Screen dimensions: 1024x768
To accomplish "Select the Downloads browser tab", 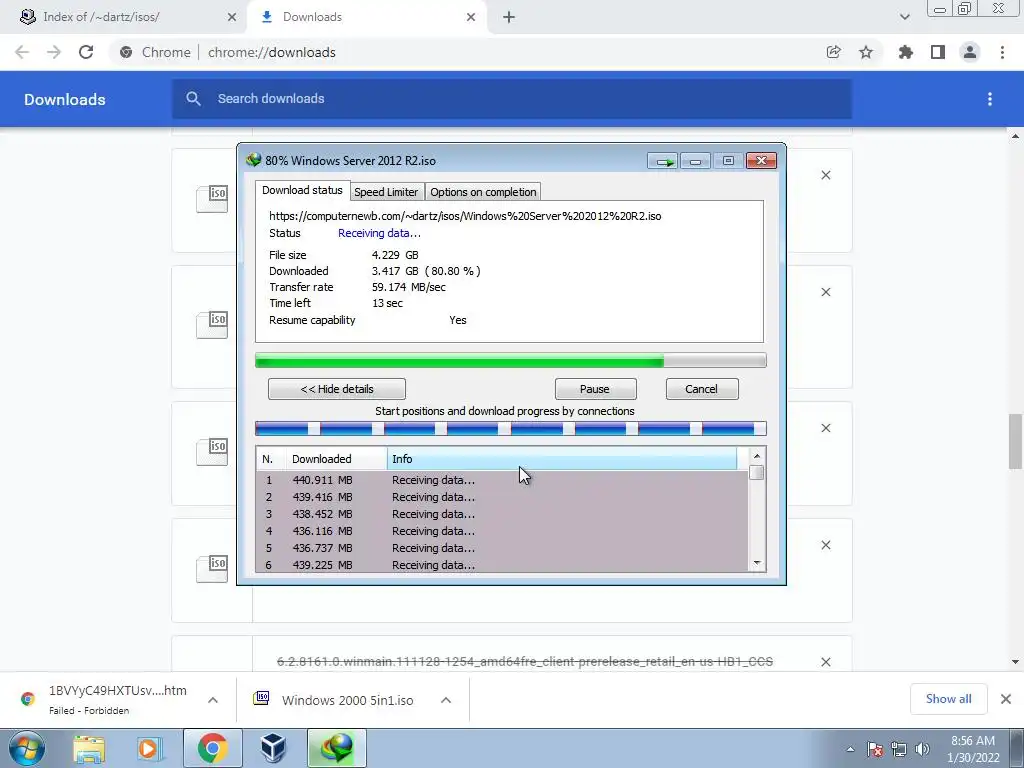I will click(366, 17).
